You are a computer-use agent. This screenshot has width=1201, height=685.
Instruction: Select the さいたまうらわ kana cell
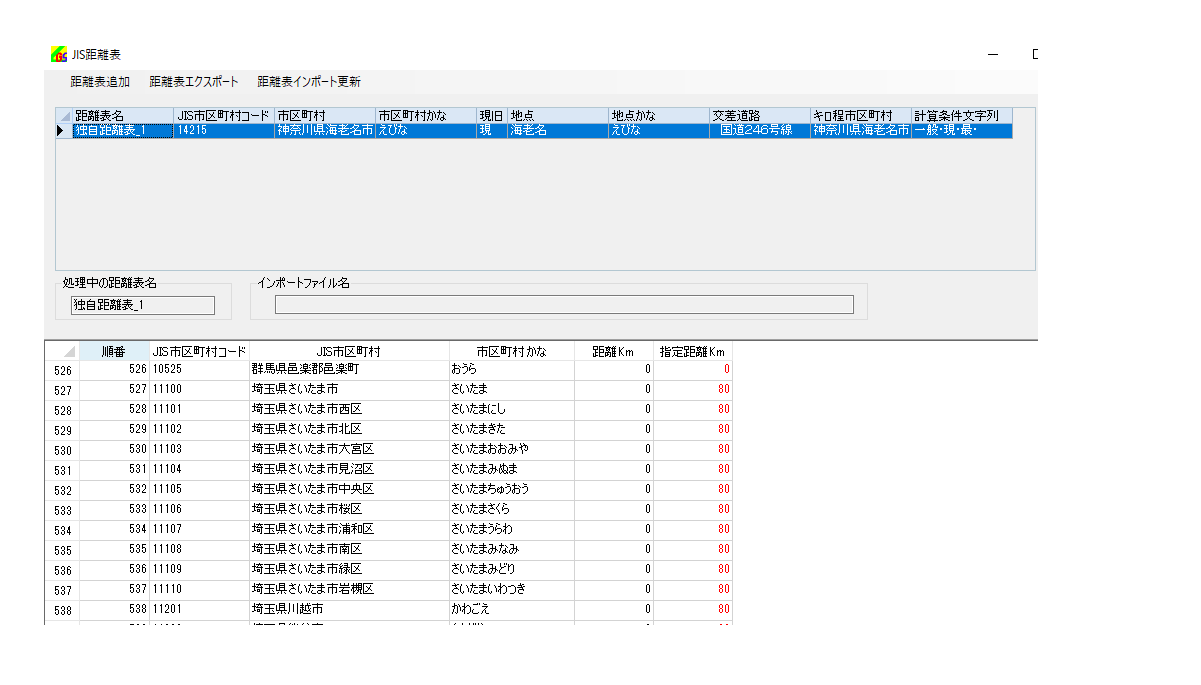pyautogui.click(x=511, y=529)
